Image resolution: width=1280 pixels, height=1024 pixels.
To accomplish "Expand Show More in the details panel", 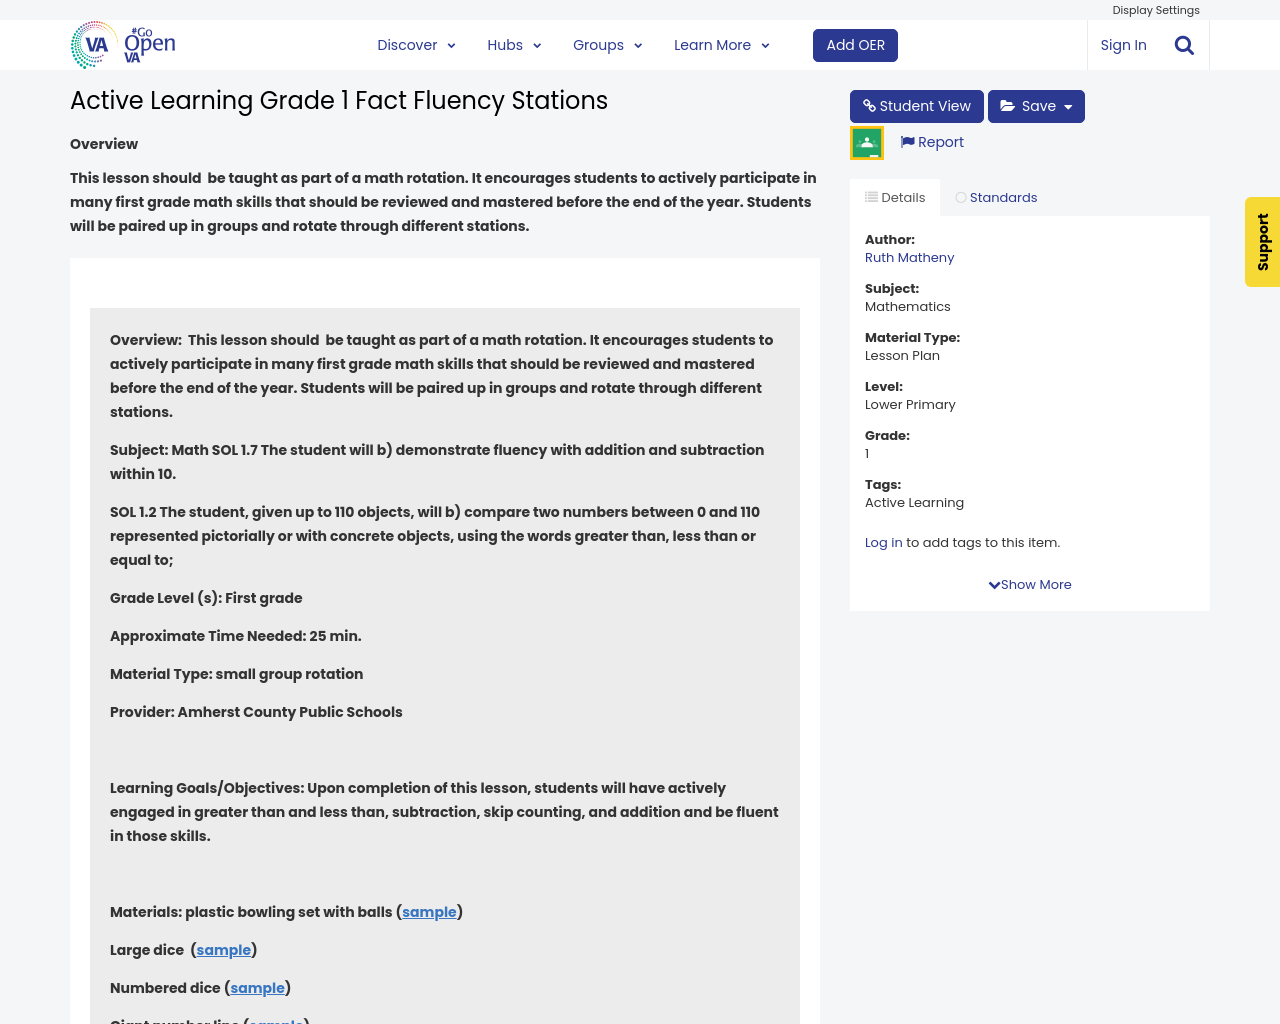I will tap(1029, 583).
